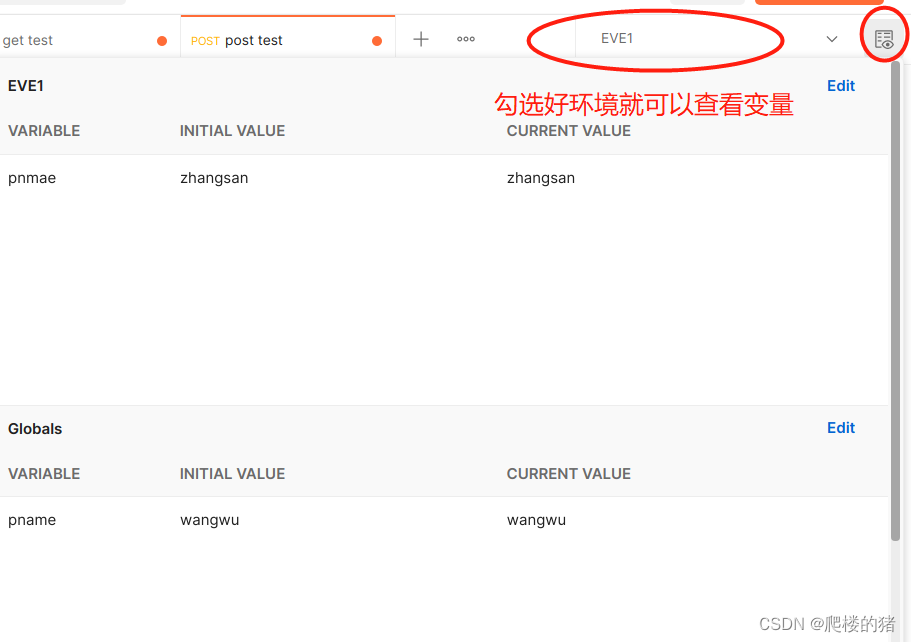Image resolution: width=911 pixels, height=642 pixels.
Task: Click the unsaved dot on post test tab
Action: tap(377, 41)
